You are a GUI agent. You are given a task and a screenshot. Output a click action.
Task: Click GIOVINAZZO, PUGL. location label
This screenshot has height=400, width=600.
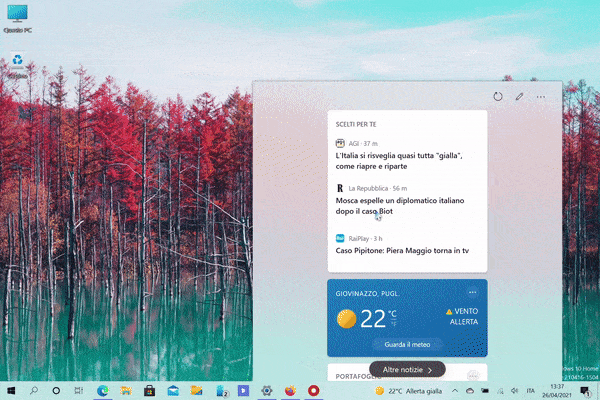click(367, 294)
